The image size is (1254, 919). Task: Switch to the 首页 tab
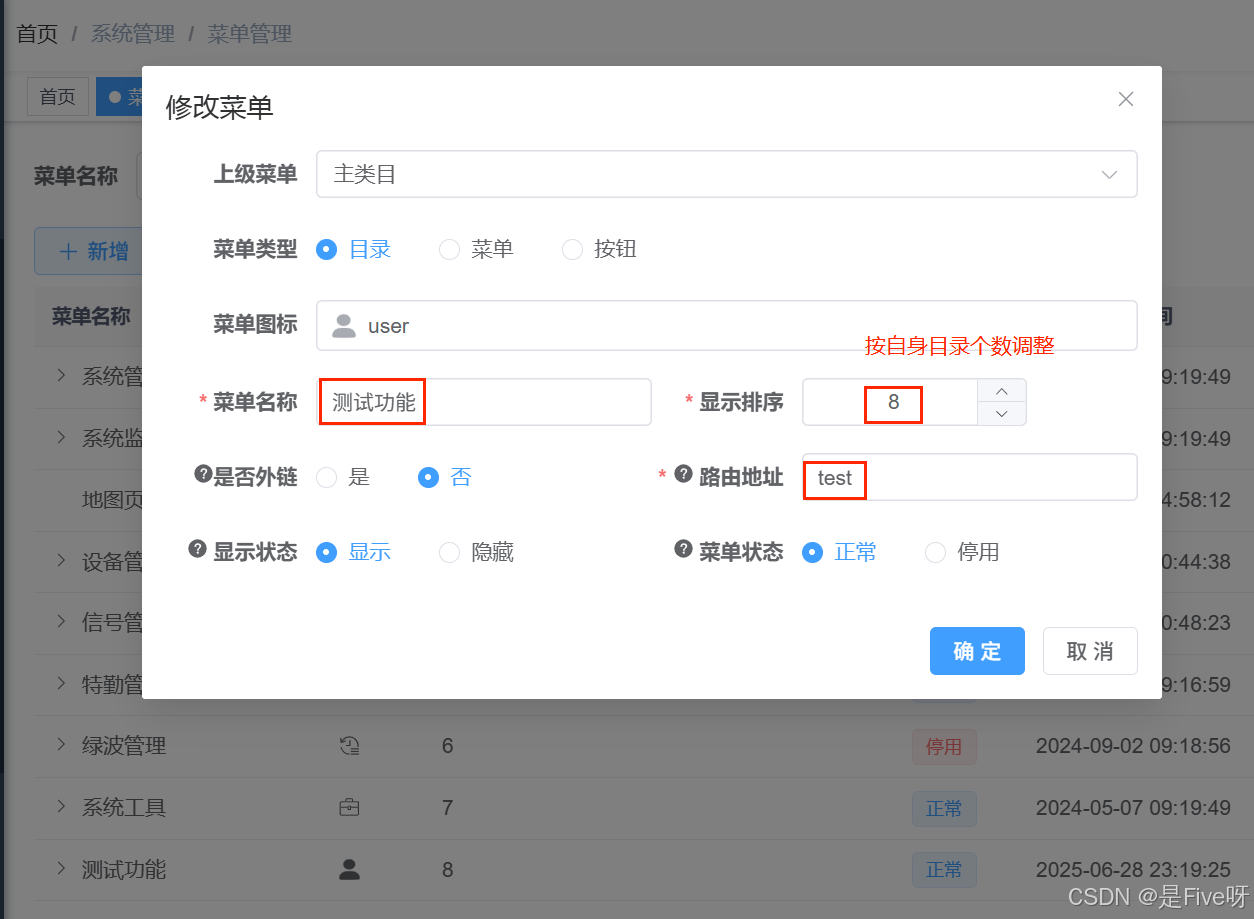tap(58, 97)
